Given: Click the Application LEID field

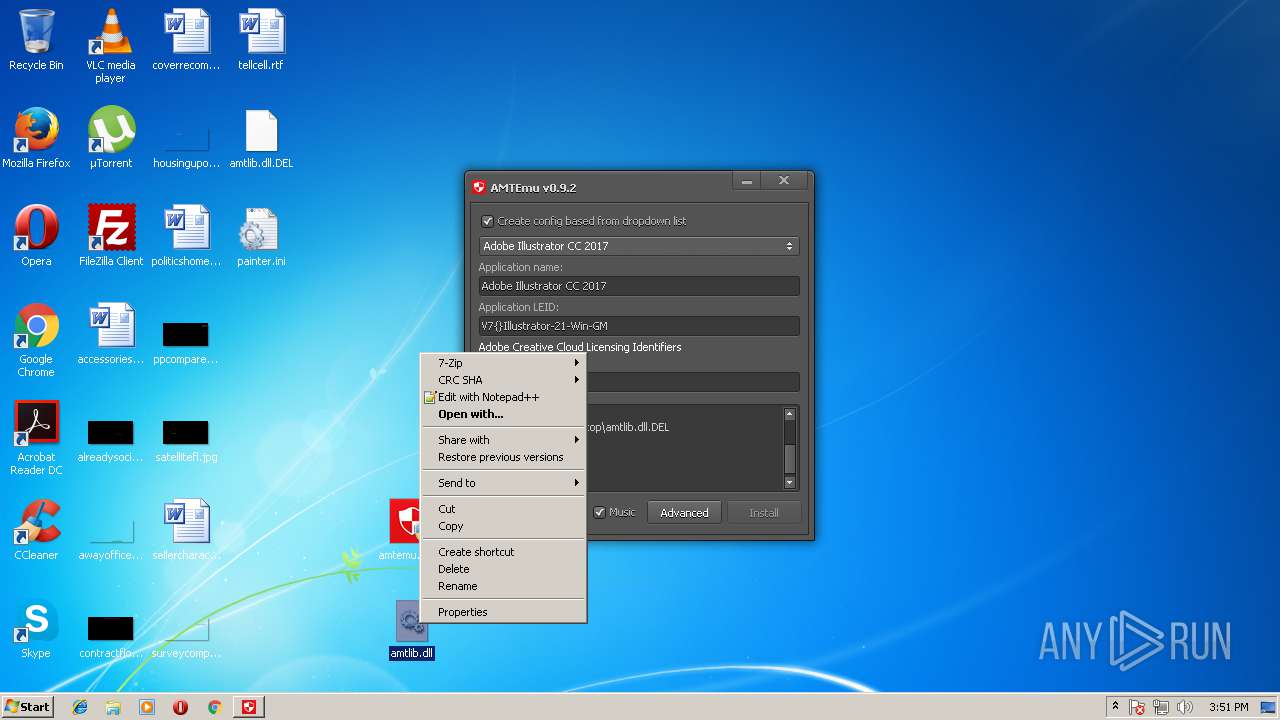Looking at the screenshot, I should tap(639, 326).
